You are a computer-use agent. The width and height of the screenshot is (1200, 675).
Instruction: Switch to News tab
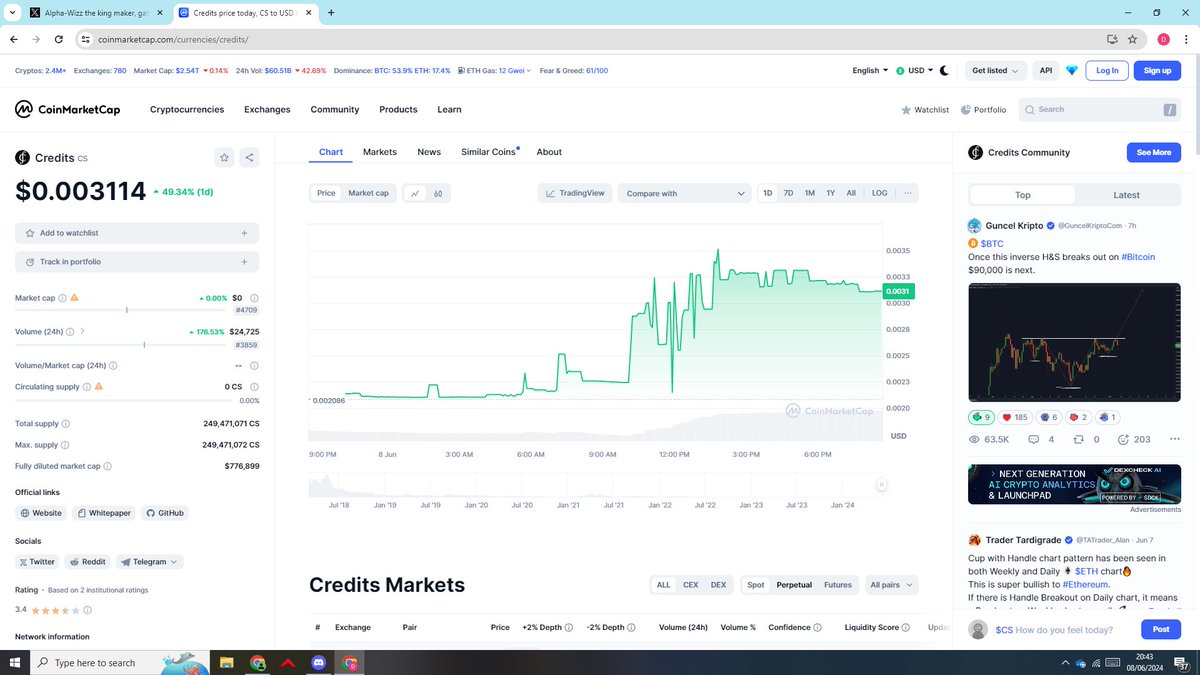429,152
